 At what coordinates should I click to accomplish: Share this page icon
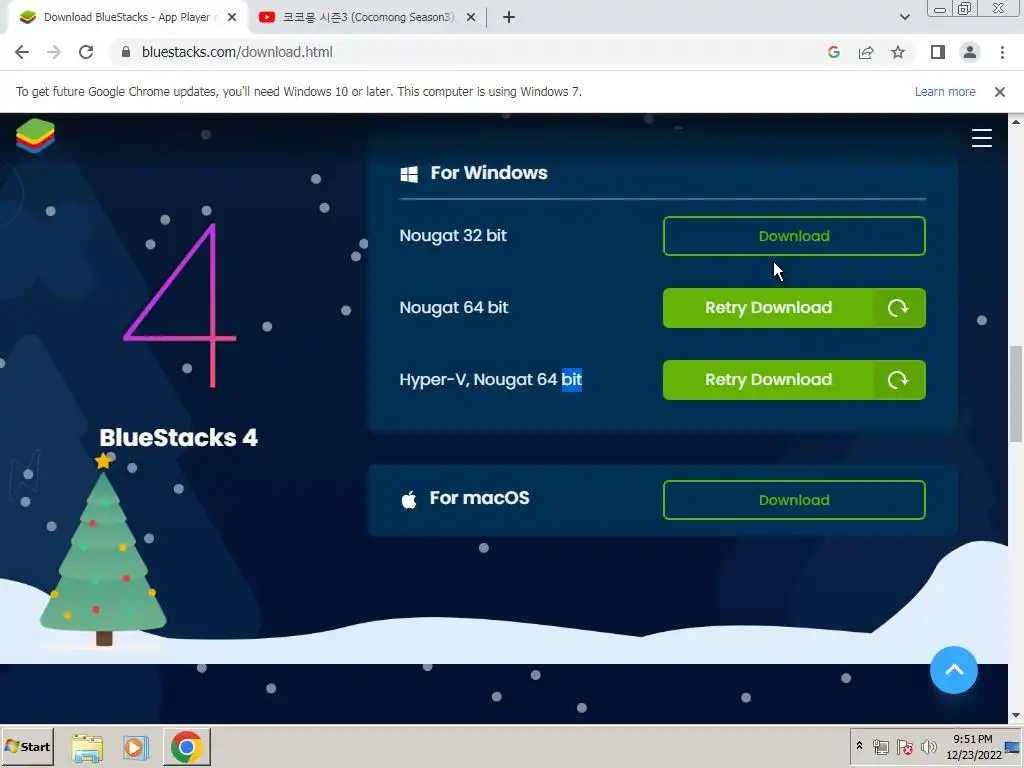click(866, 52)
